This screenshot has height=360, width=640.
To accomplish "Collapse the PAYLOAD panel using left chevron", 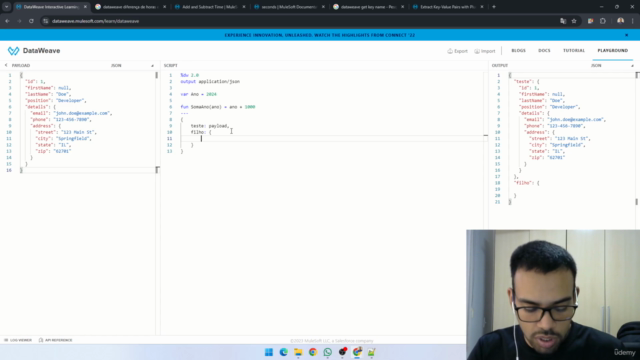I will (6, 65).
